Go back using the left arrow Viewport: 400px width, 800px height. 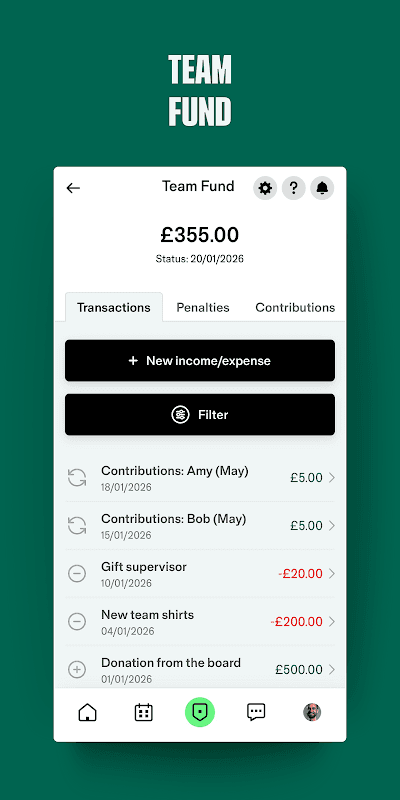point(73,188)
